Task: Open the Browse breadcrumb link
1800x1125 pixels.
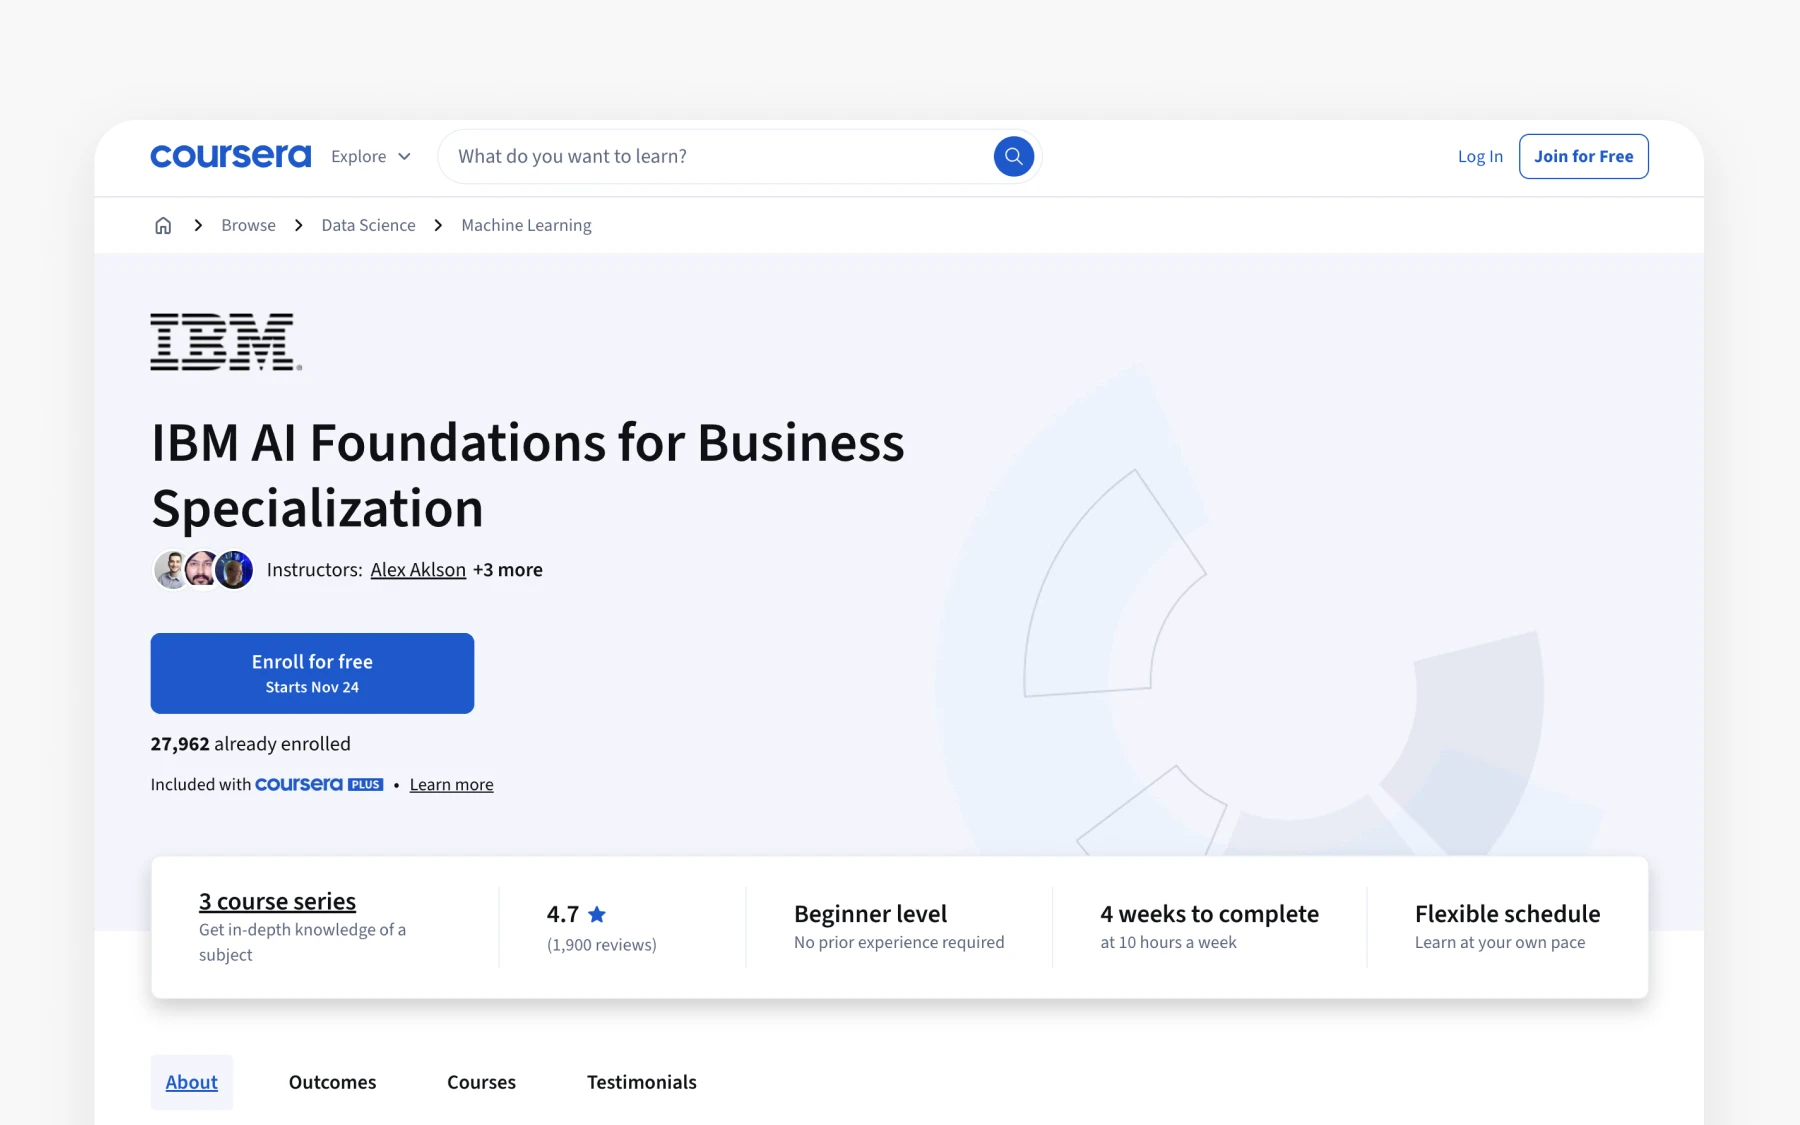Action: coord(248,225)
